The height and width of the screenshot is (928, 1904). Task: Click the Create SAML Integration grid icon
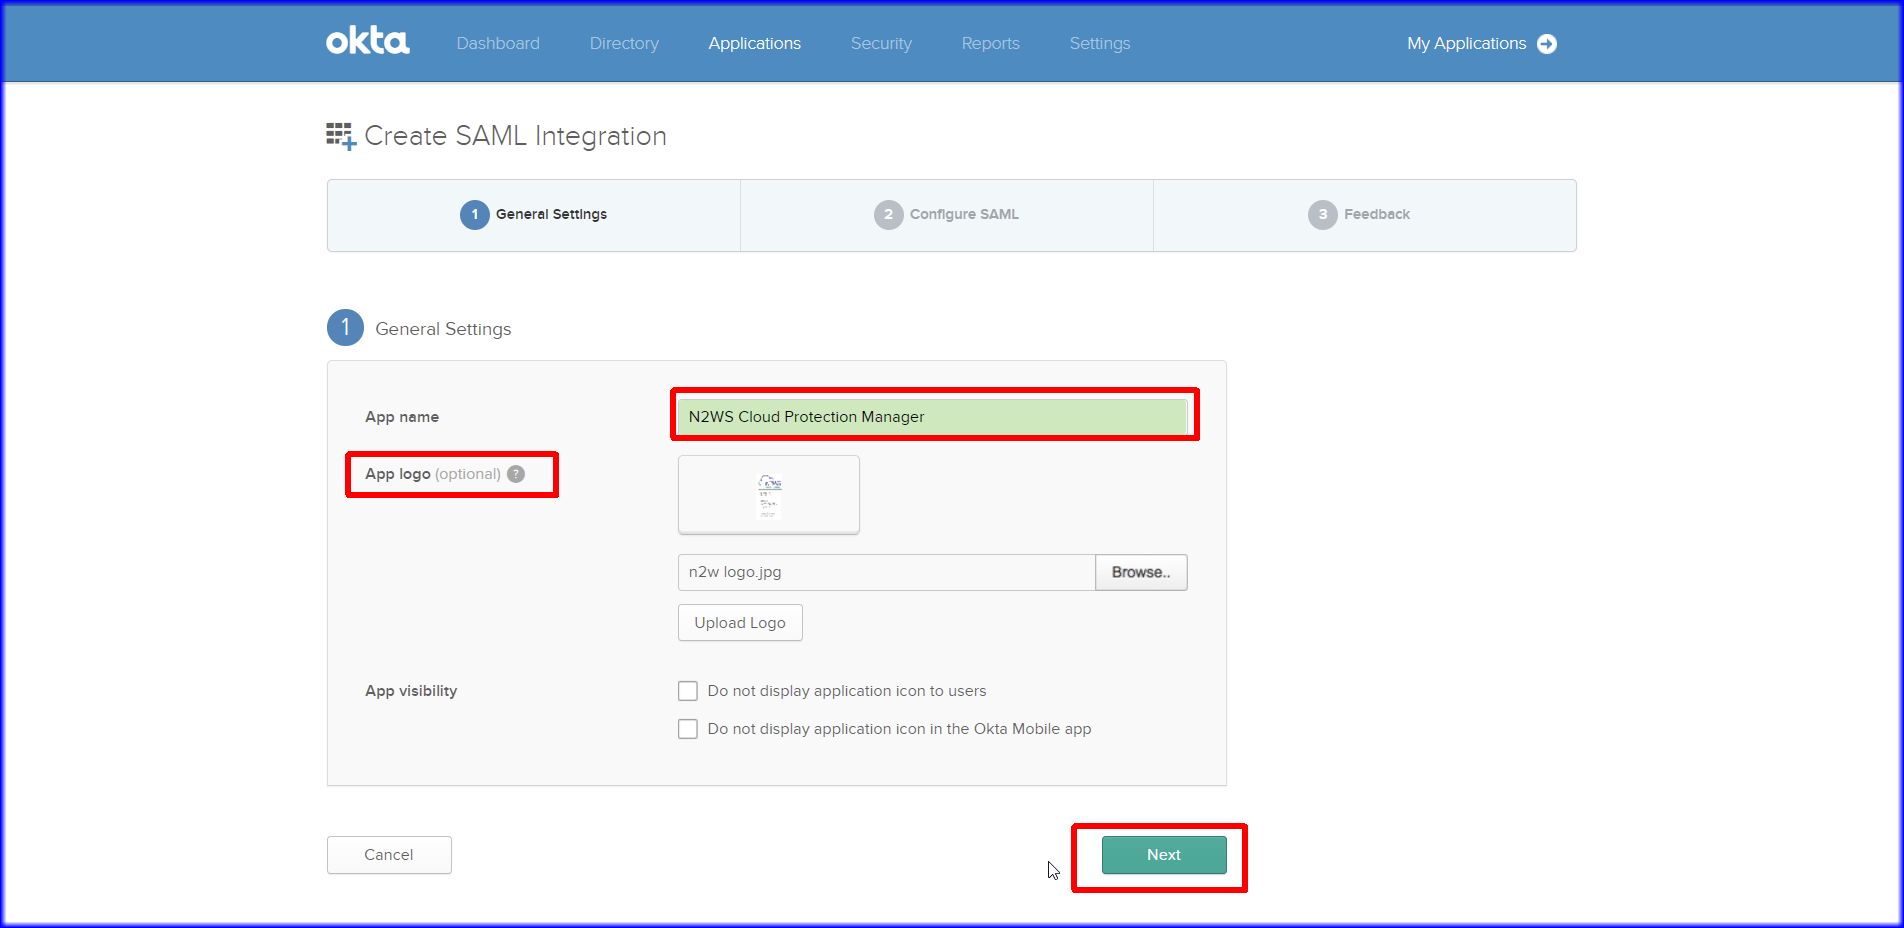[341, 136]
